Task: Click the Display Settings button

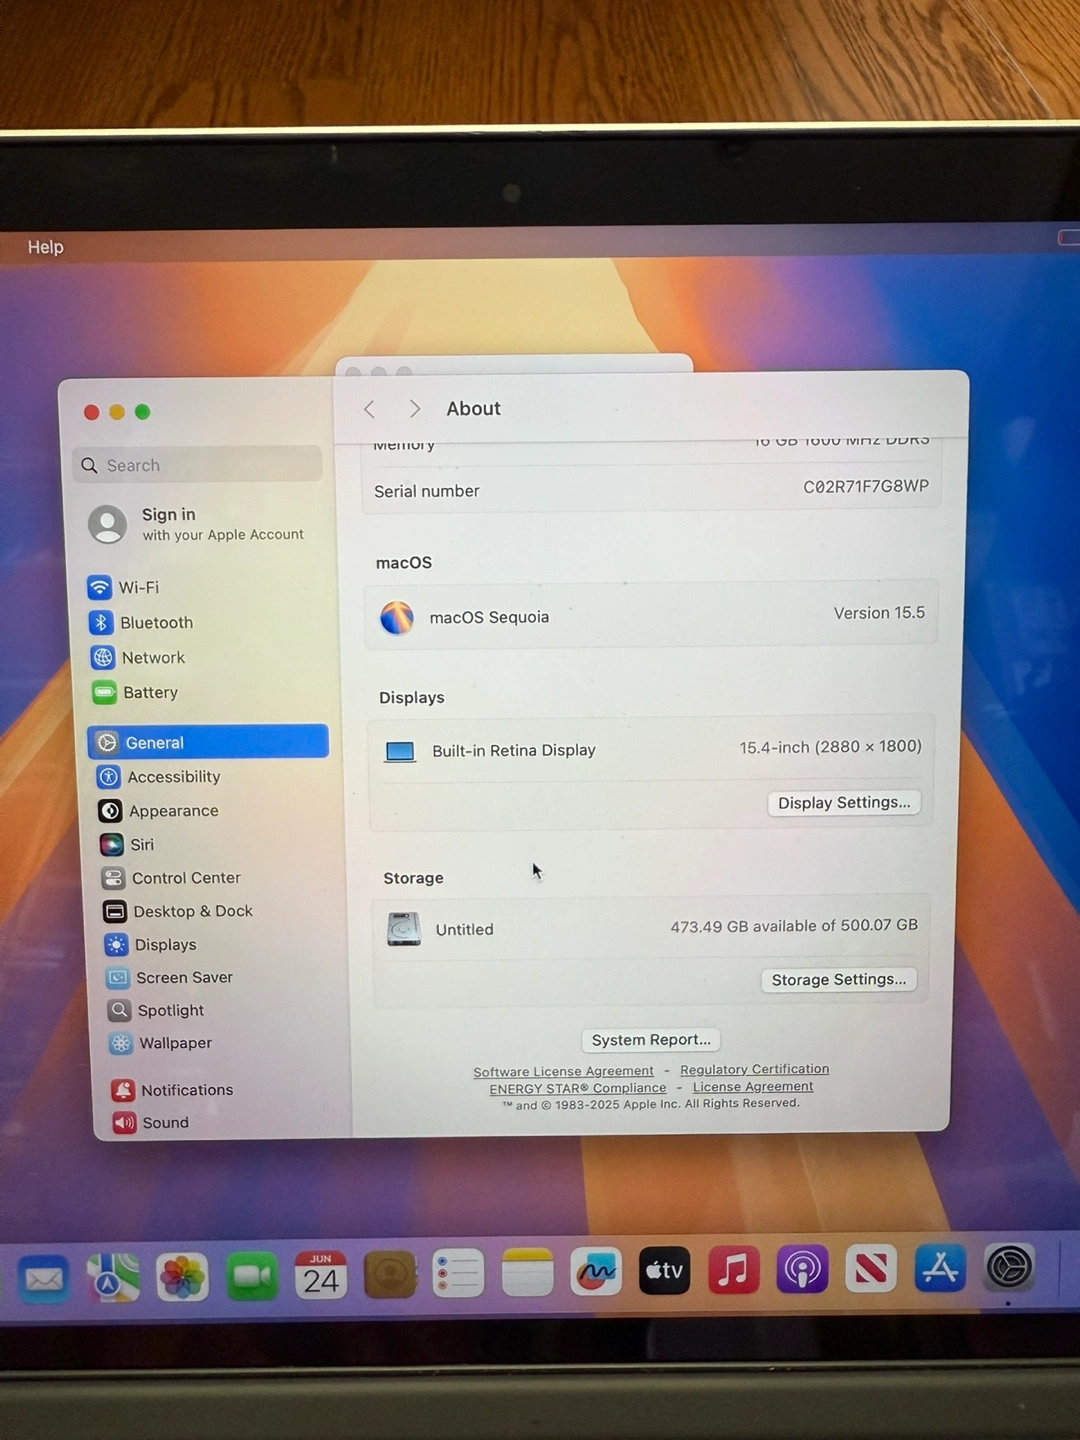Action: tap(844, 803)
